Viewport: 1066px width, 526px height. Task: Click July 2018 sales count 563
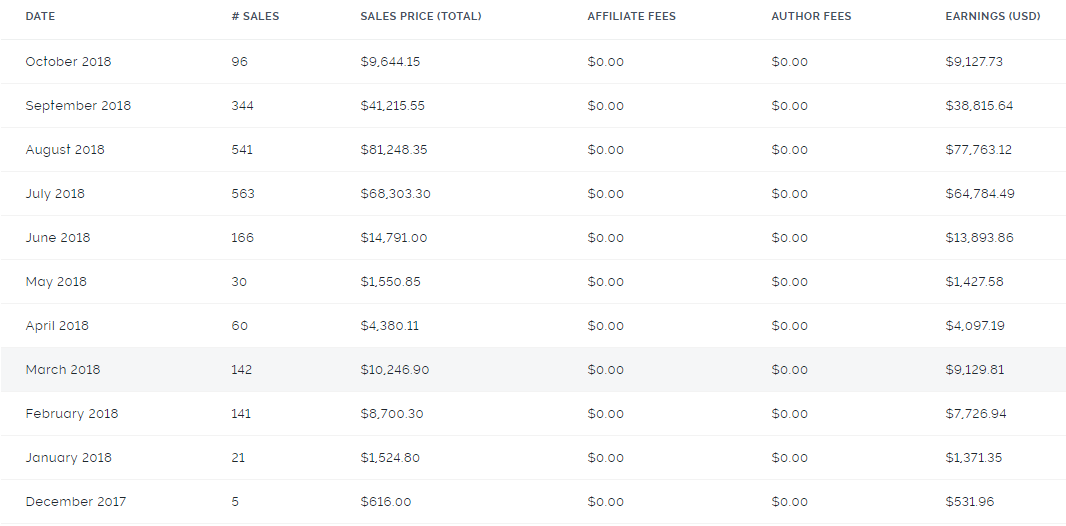[x=243, y=194]
